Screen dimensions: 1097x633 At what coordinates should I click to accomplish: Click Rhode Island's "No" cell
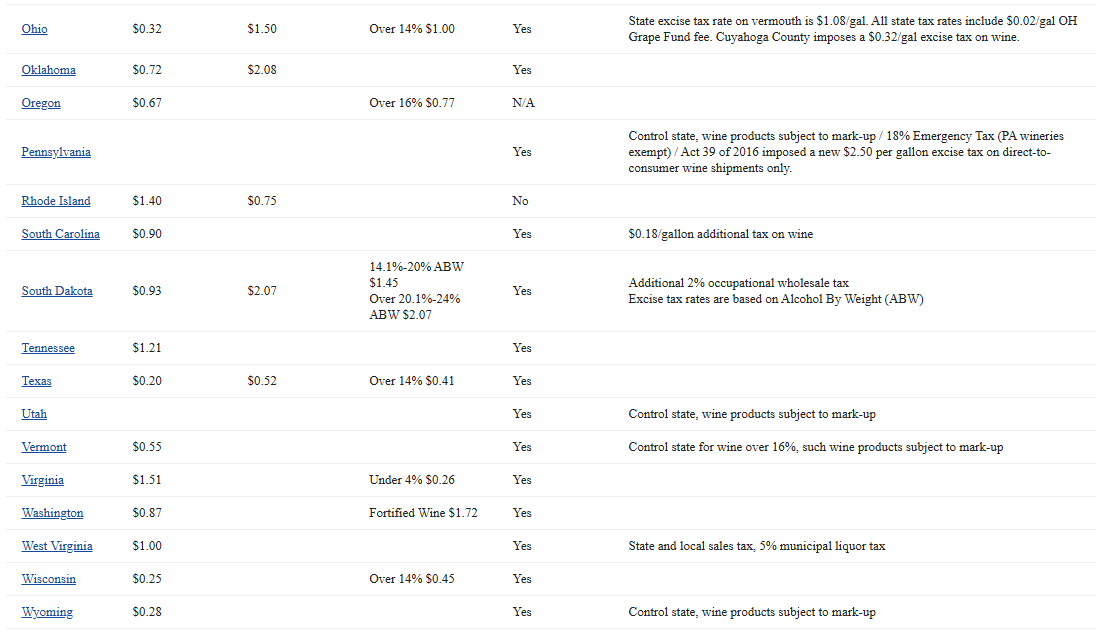pos(520,201)
